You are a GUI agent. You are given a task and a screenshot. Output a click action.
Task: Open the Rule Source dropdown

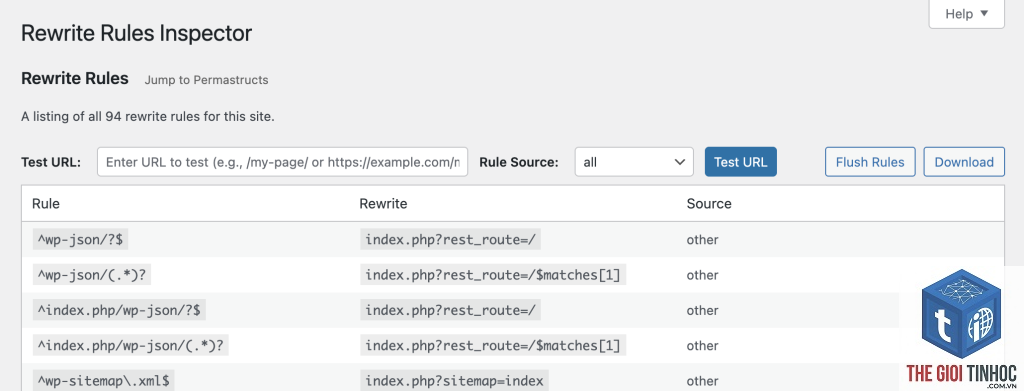point(633,162)
